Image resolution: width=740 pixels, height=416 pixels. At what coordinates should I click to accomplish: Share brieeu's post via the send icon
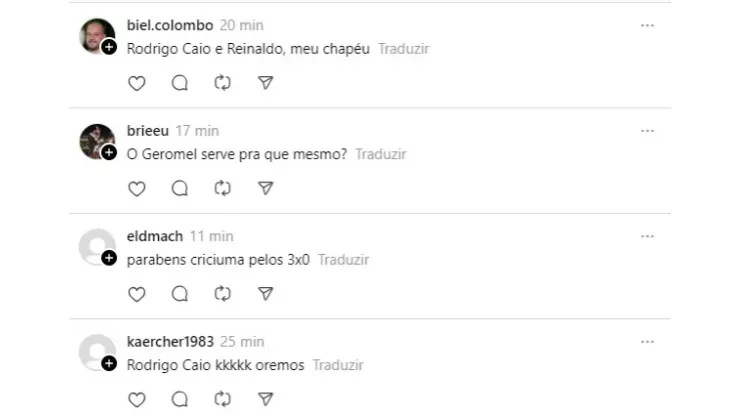coord(265,188)
